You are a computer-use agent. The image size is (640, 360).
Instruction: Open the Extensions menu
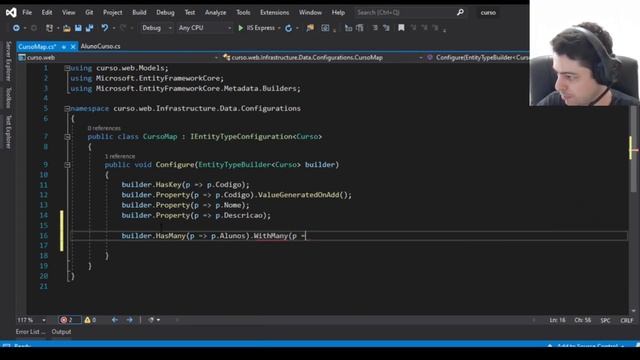tap(274, 12)
